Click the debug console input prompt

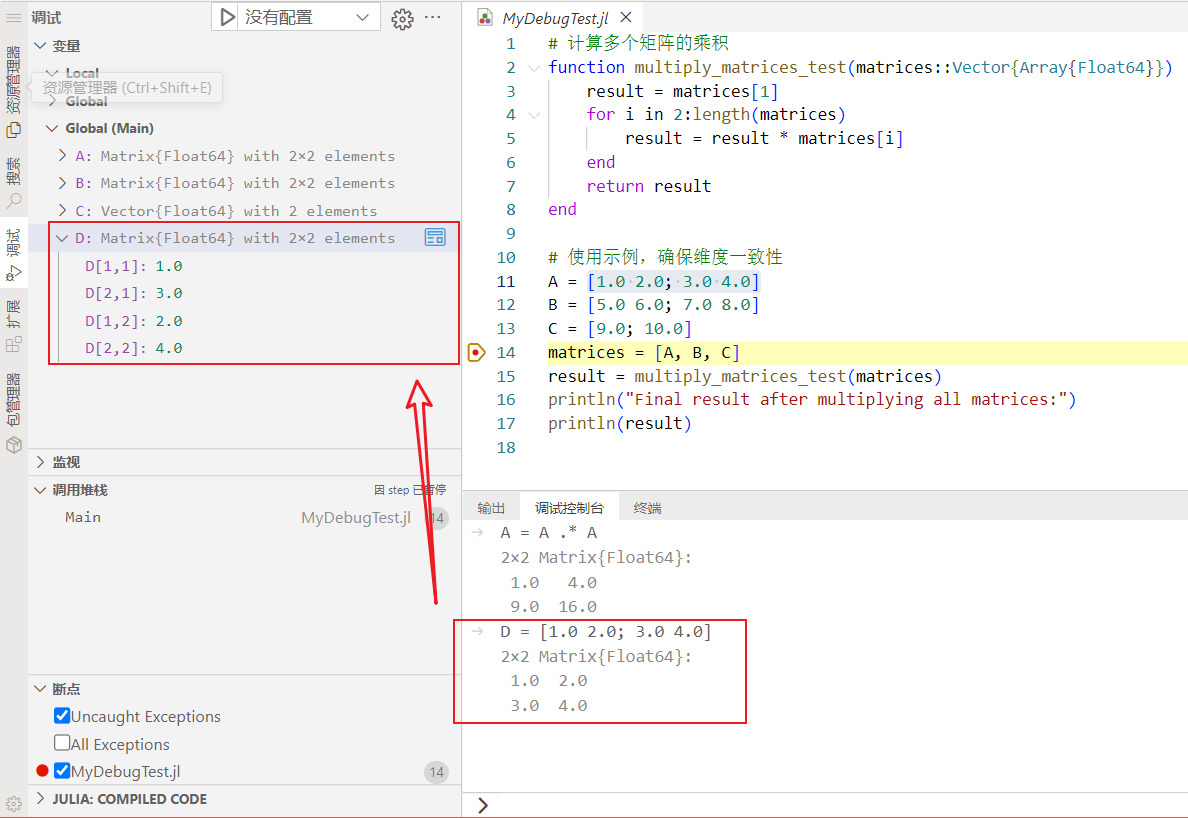coord(824,805)
